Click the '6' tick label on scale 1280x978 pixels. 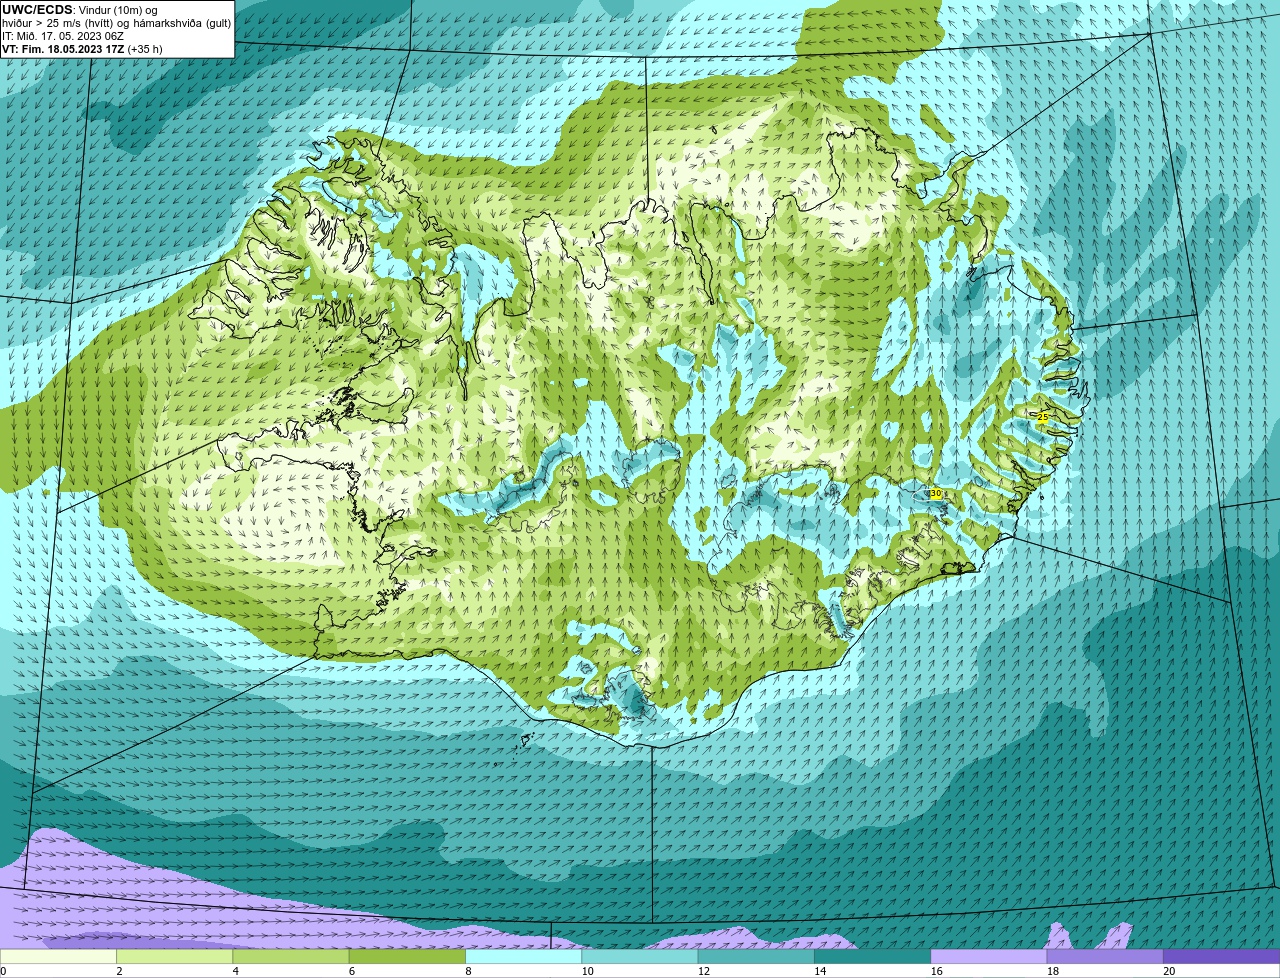[351, 971]
